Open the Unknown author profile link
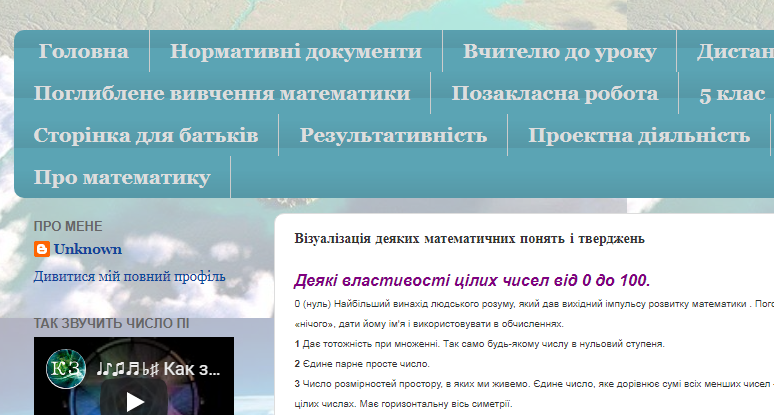This screenshot has height=415, width=774. tap(88, 249)
